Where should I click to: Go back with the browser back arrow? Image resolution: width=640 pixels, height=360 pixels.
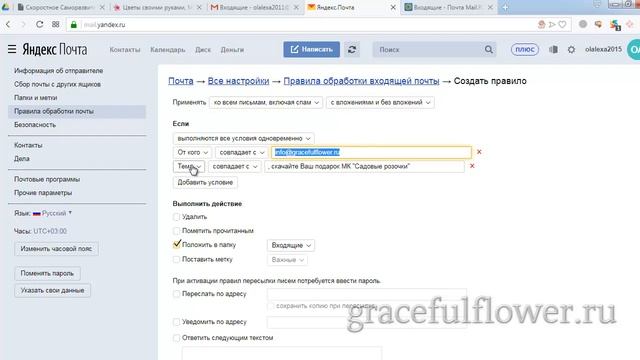8,24
